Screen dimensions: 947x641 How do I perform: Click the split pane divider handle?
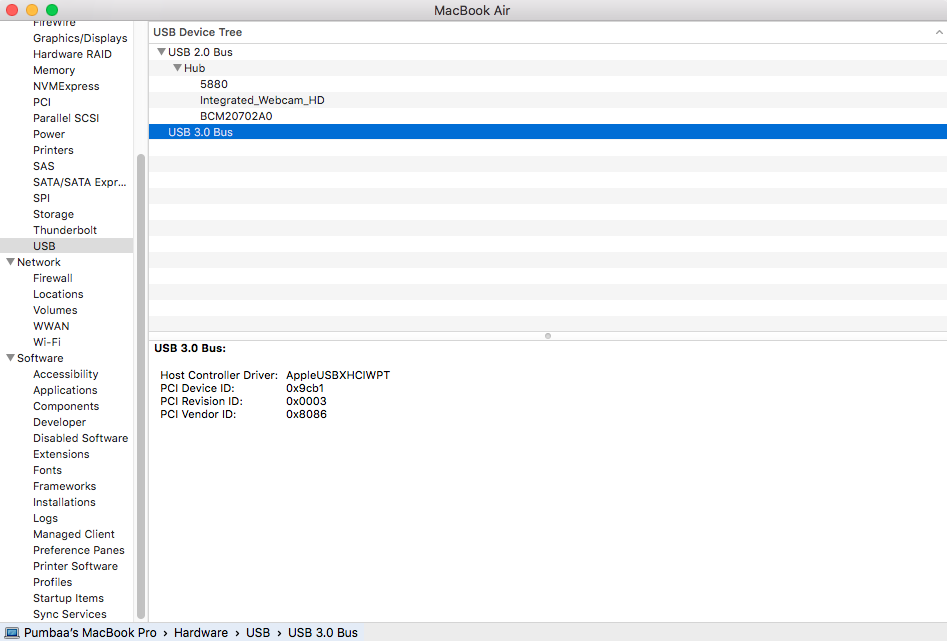tap(548, 336)
